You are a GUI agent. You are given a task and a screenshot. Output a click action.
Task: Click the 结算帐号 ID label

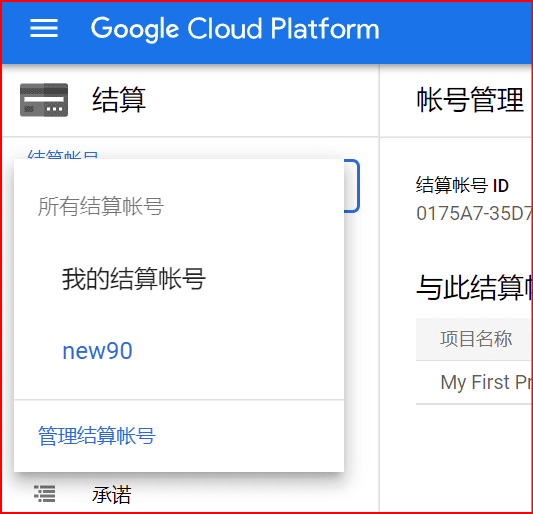tap(462, 186)
